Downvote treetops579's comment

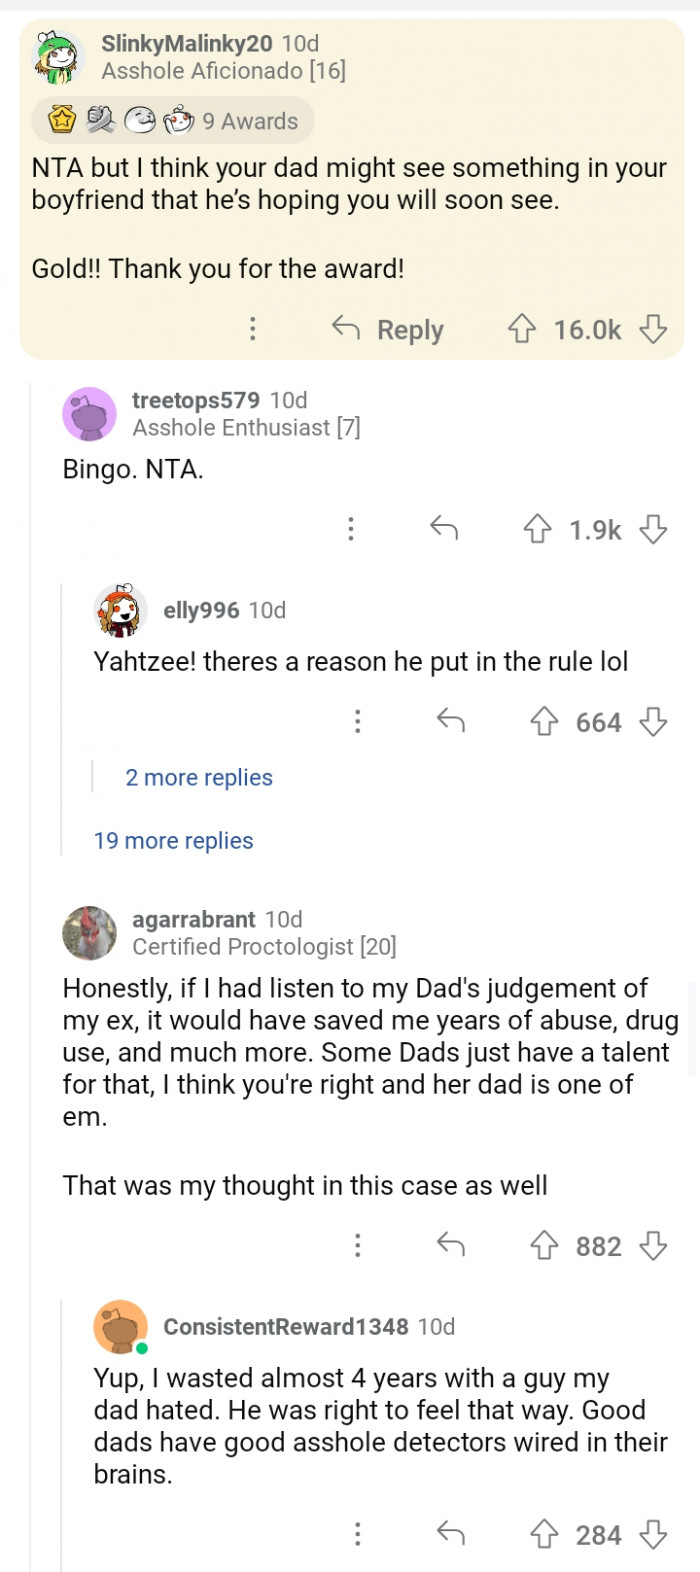pos(654,530)
